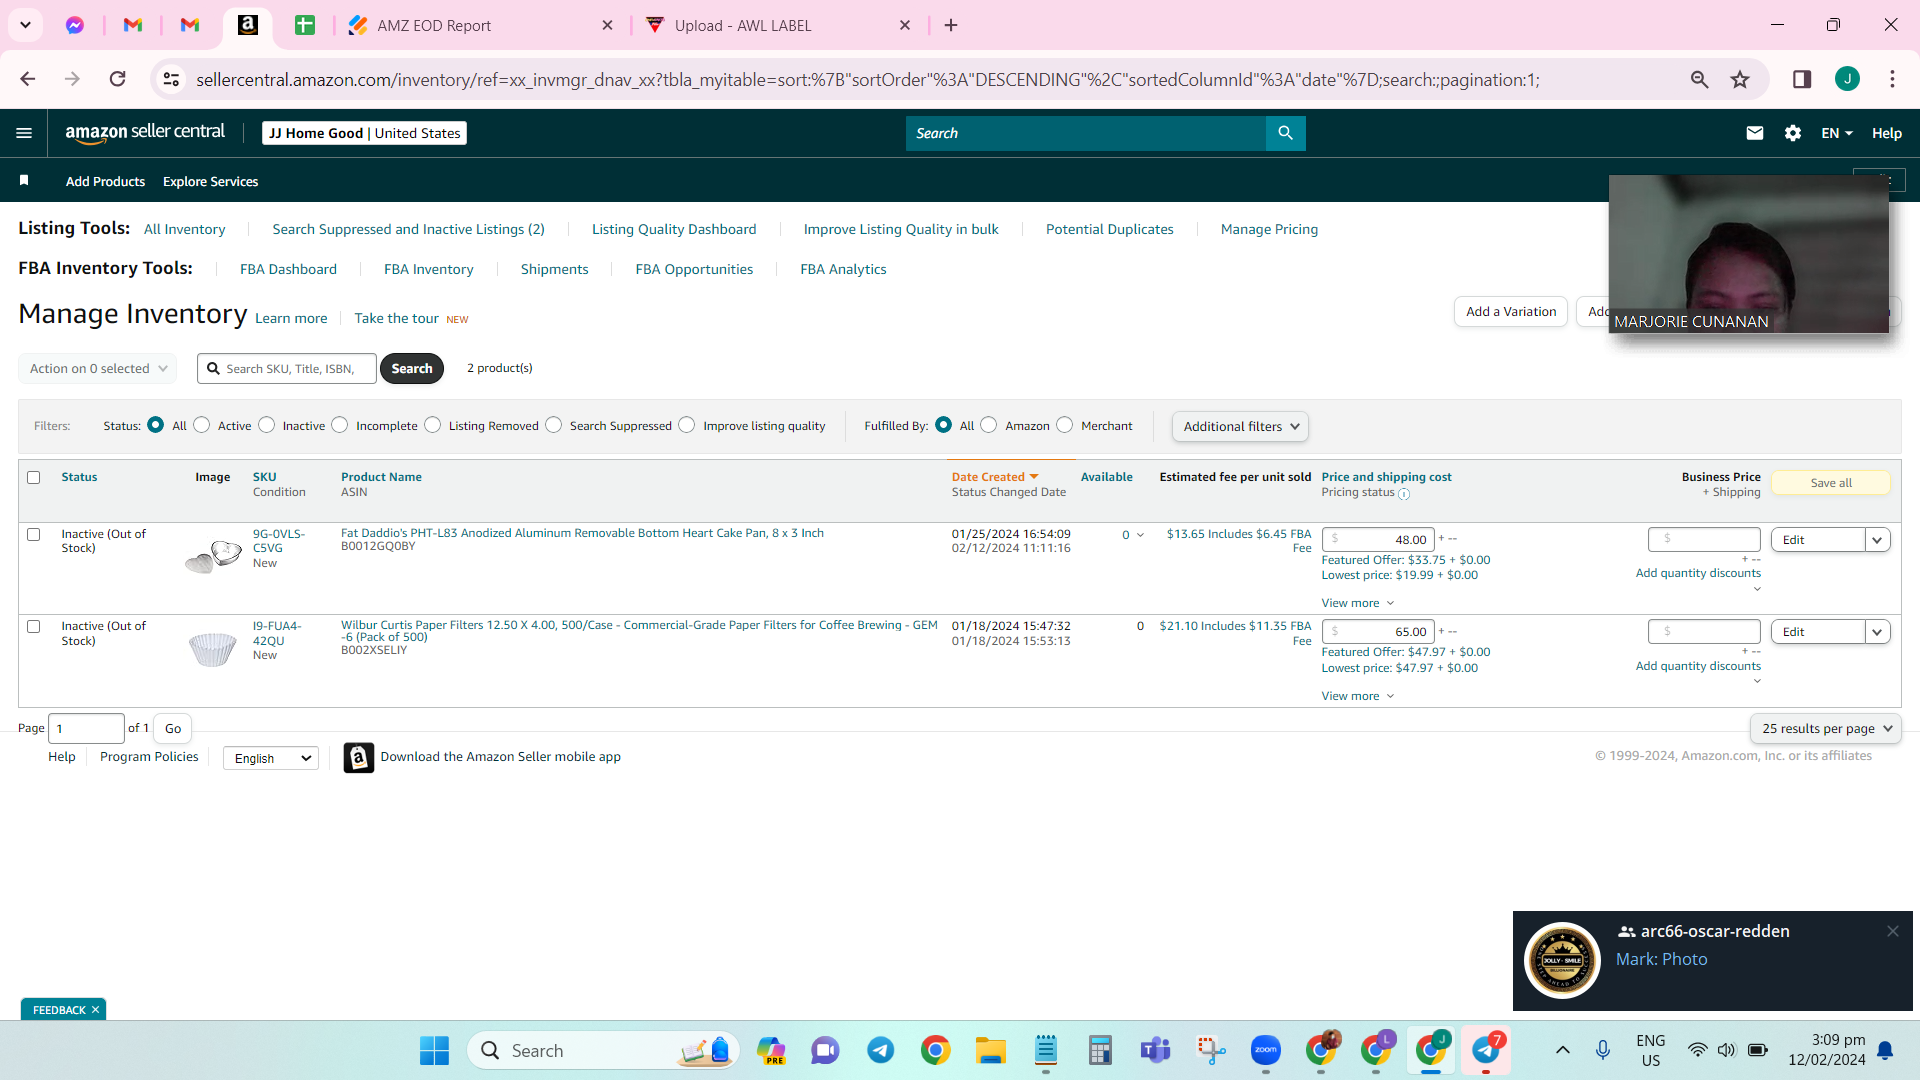
Task: Open the EN language selector
Action: pyautogui.click(x=1837, y=133)
